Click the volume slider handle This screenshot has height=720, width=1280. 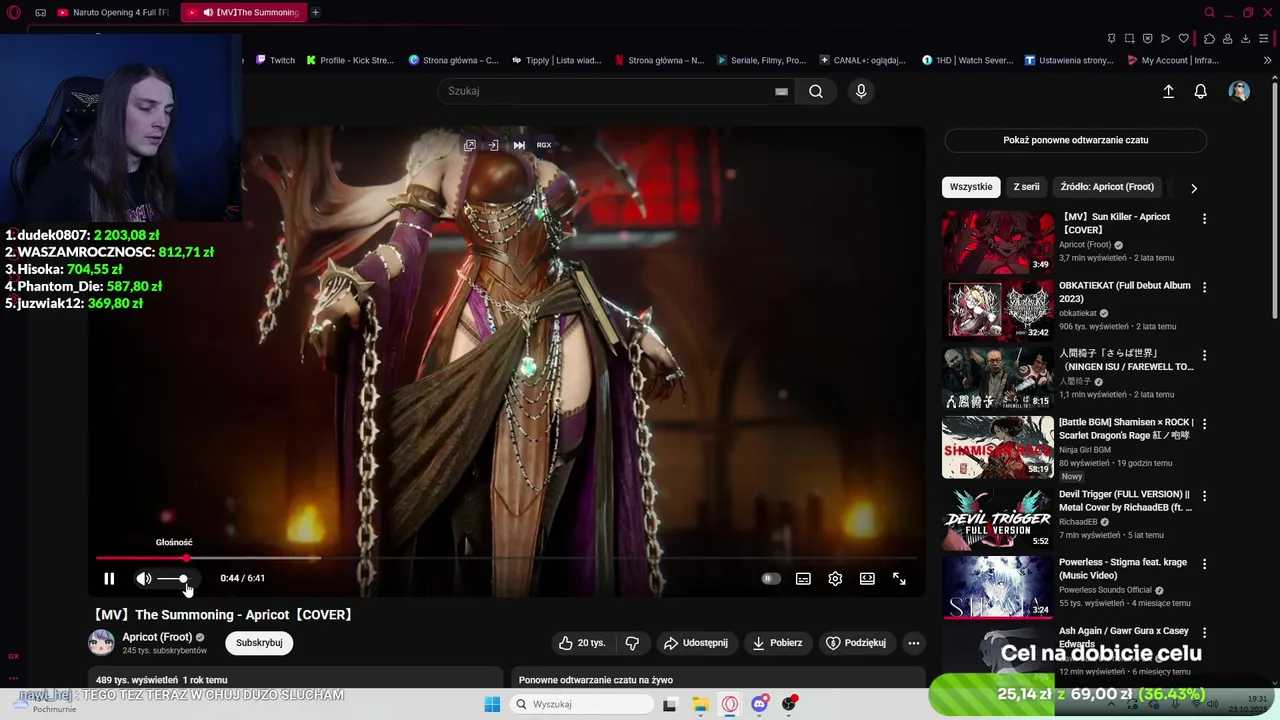[183, 578]
